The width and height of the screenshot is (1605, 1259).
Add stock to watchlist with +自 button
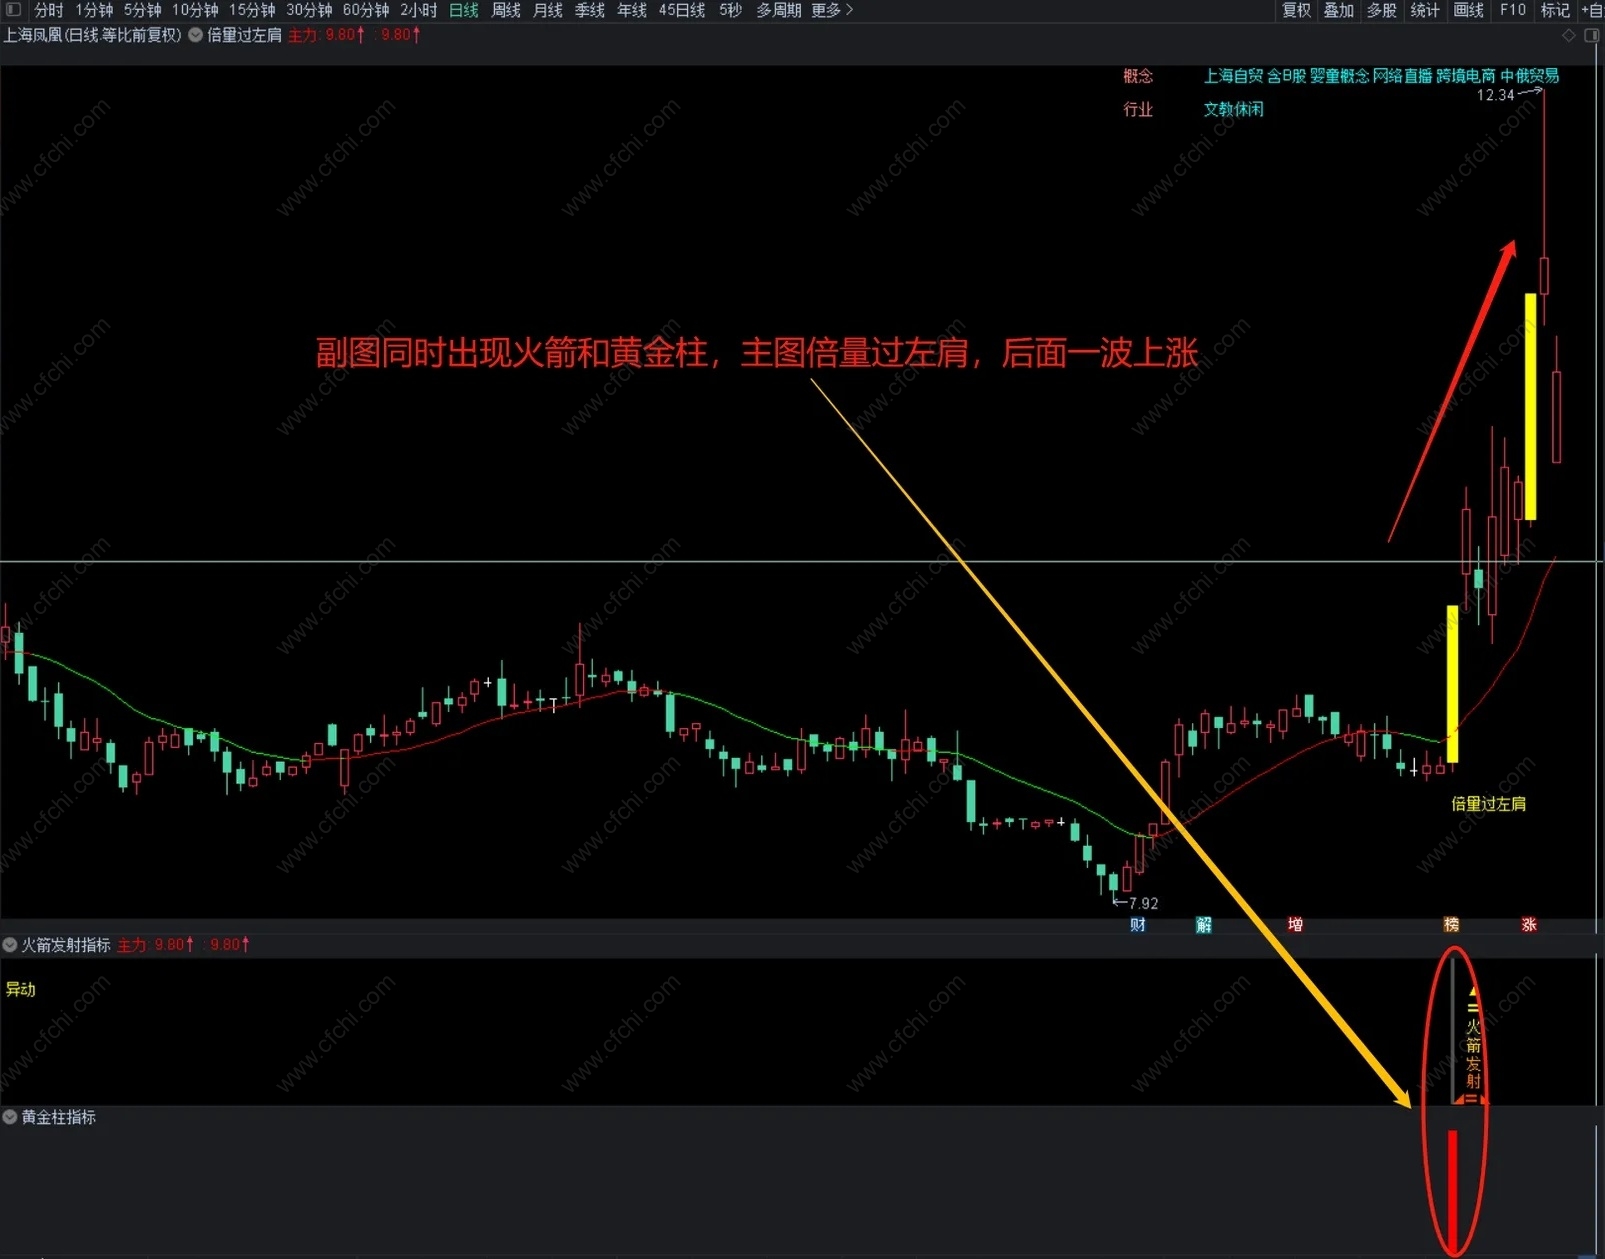[1592, 10]
